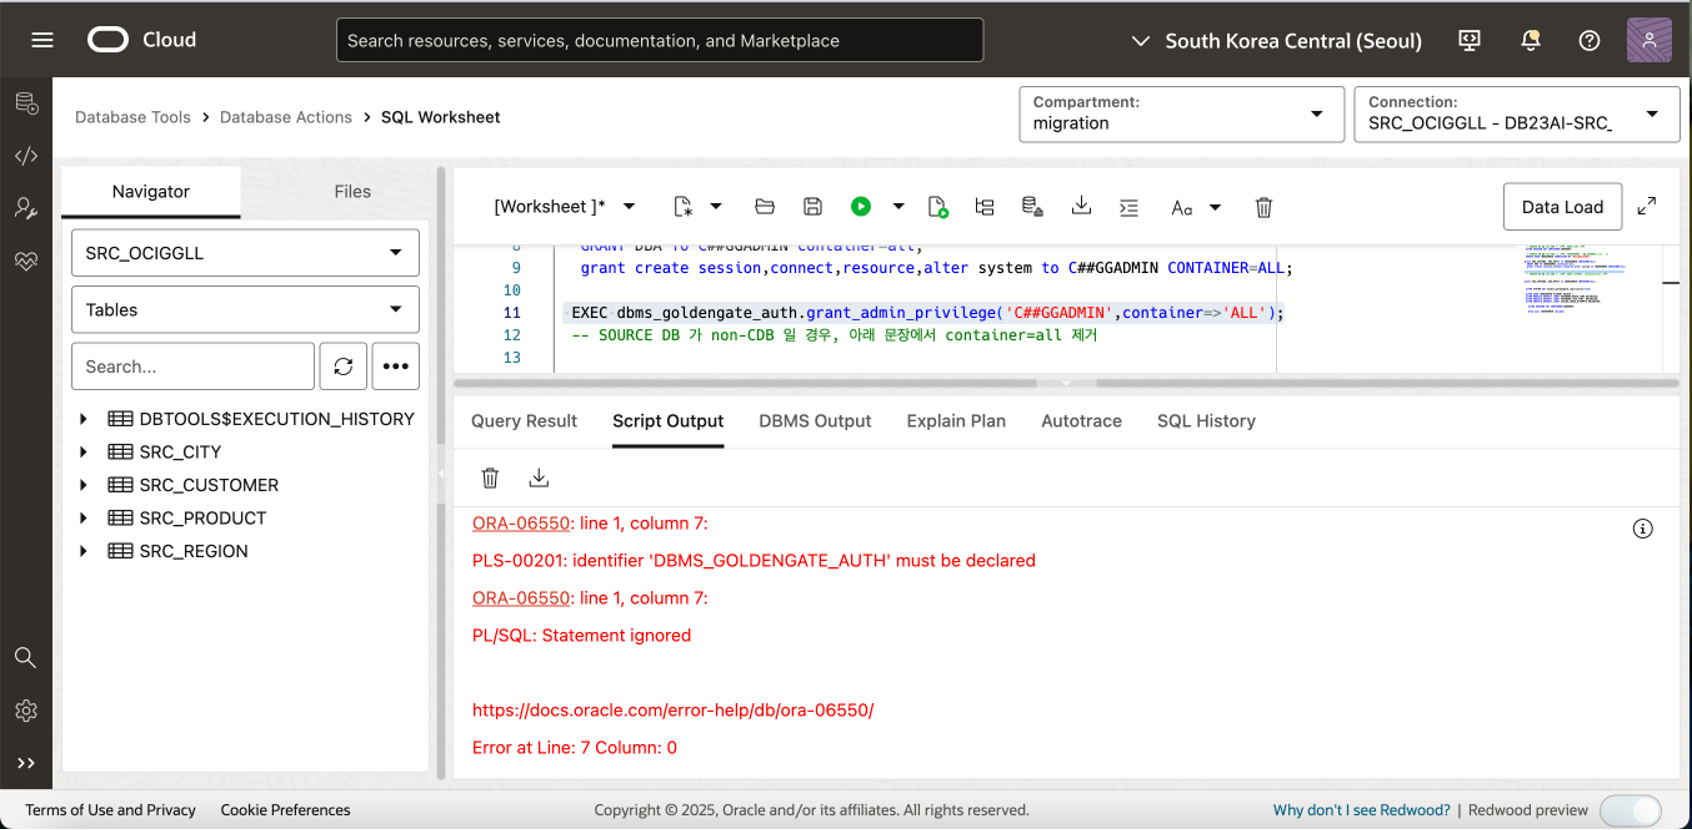Switch to the Autotrace tab
This screenshot has height=830, width=1692.
(1081, 421)
